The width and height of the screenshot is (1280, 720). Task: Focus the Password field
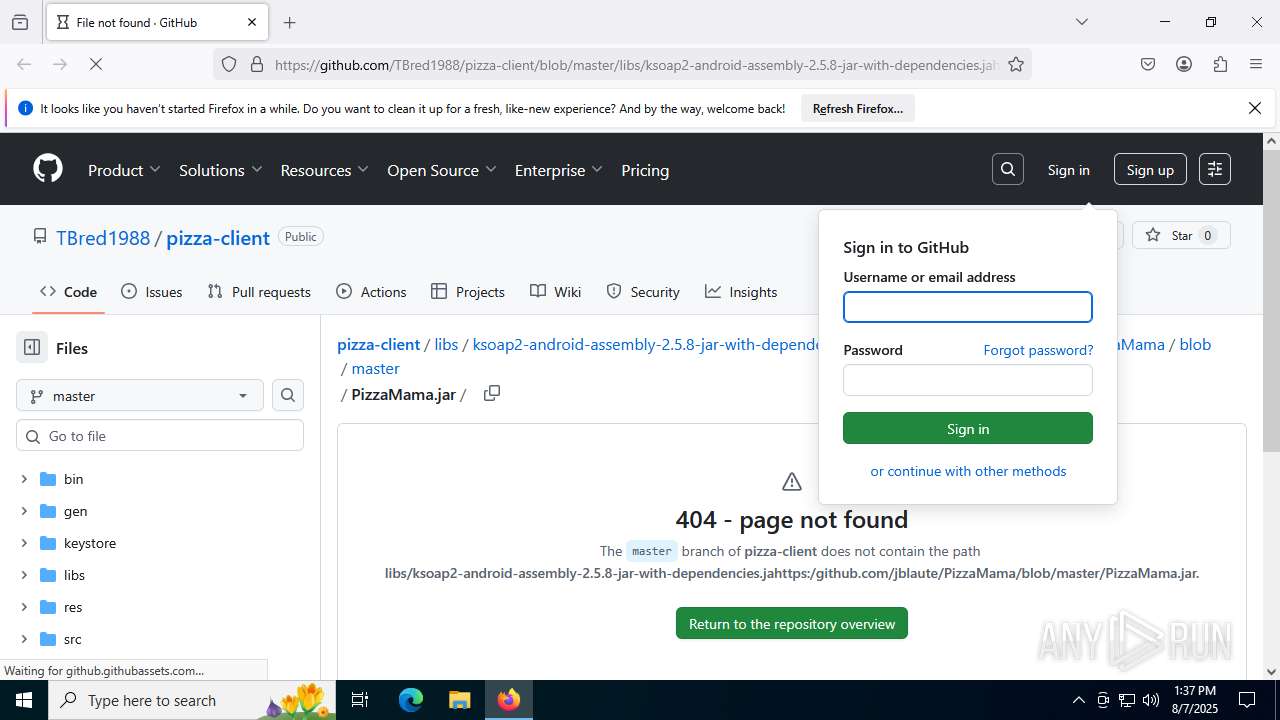pyautogui.click(x=968, y=380)
